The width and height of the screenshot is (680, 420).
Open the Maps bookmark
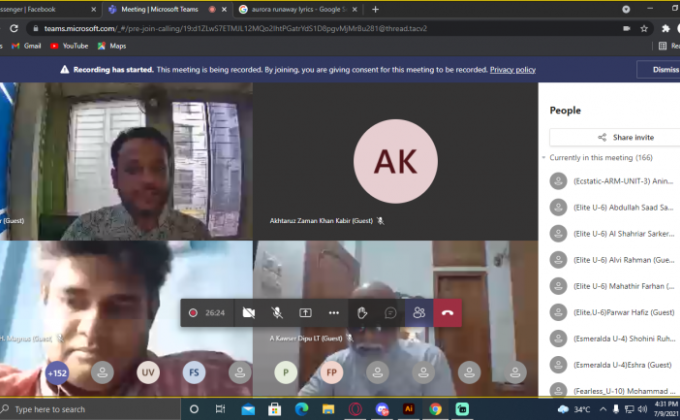pos(117,45)
